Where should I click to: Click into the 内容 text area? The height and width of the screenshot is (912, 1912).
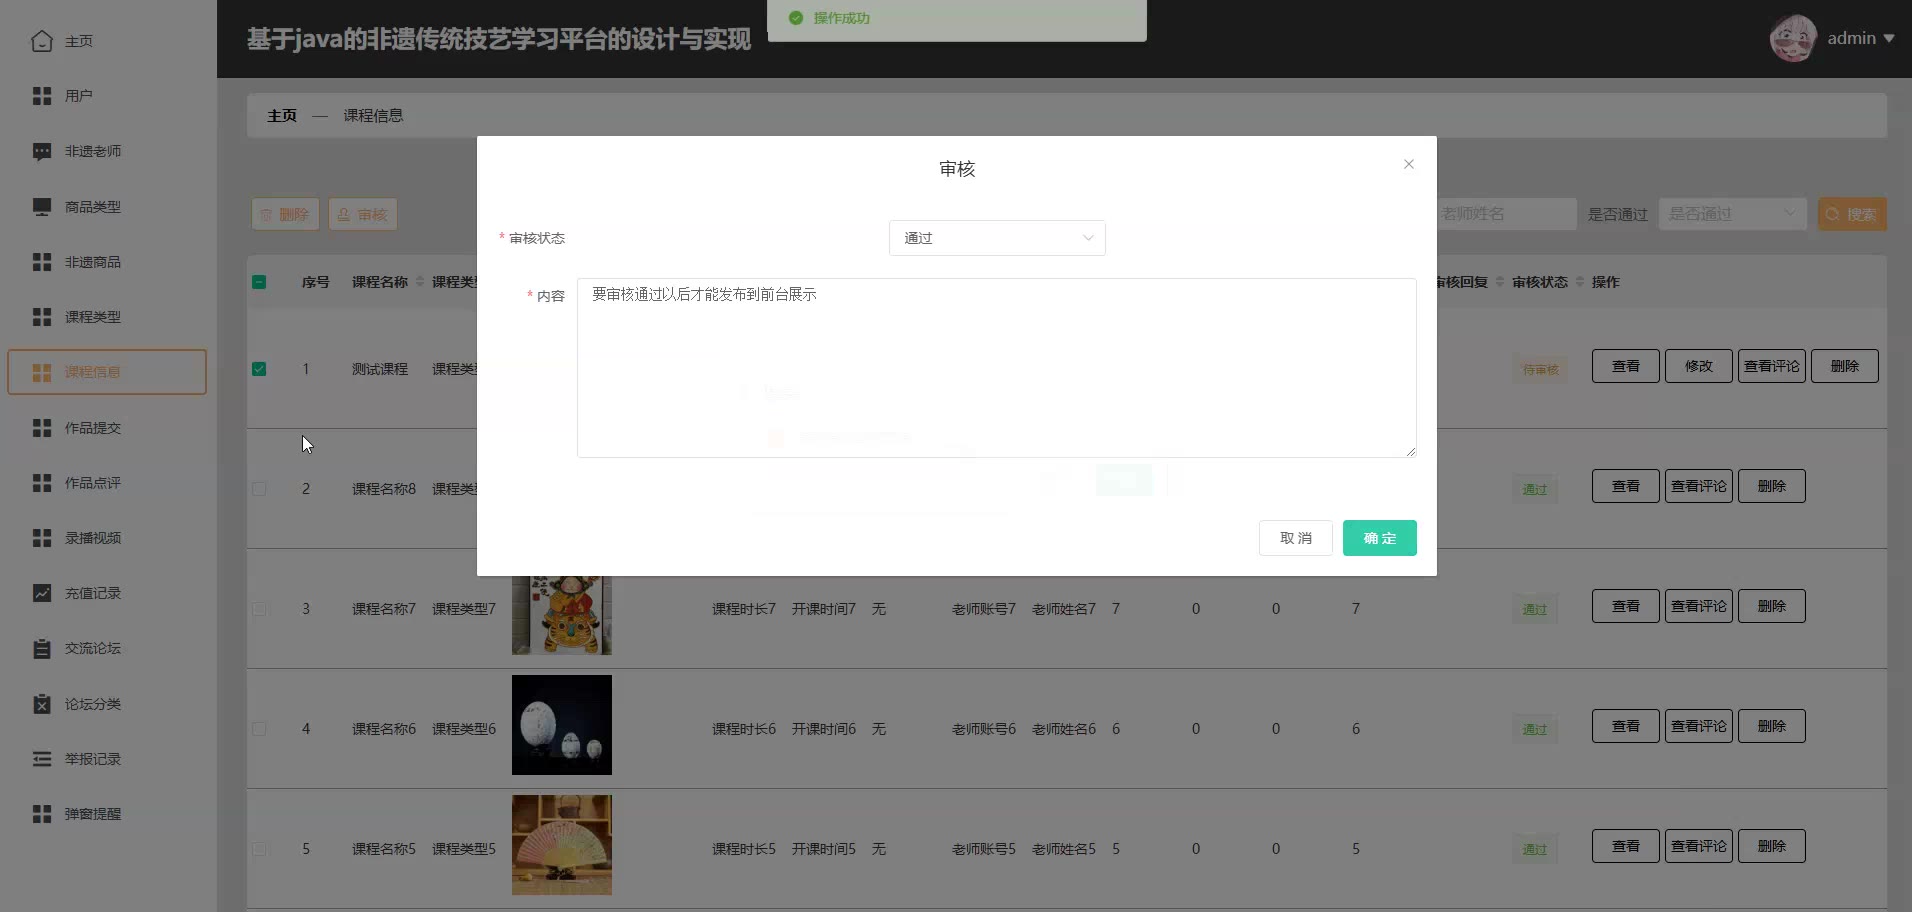(997, 368)
